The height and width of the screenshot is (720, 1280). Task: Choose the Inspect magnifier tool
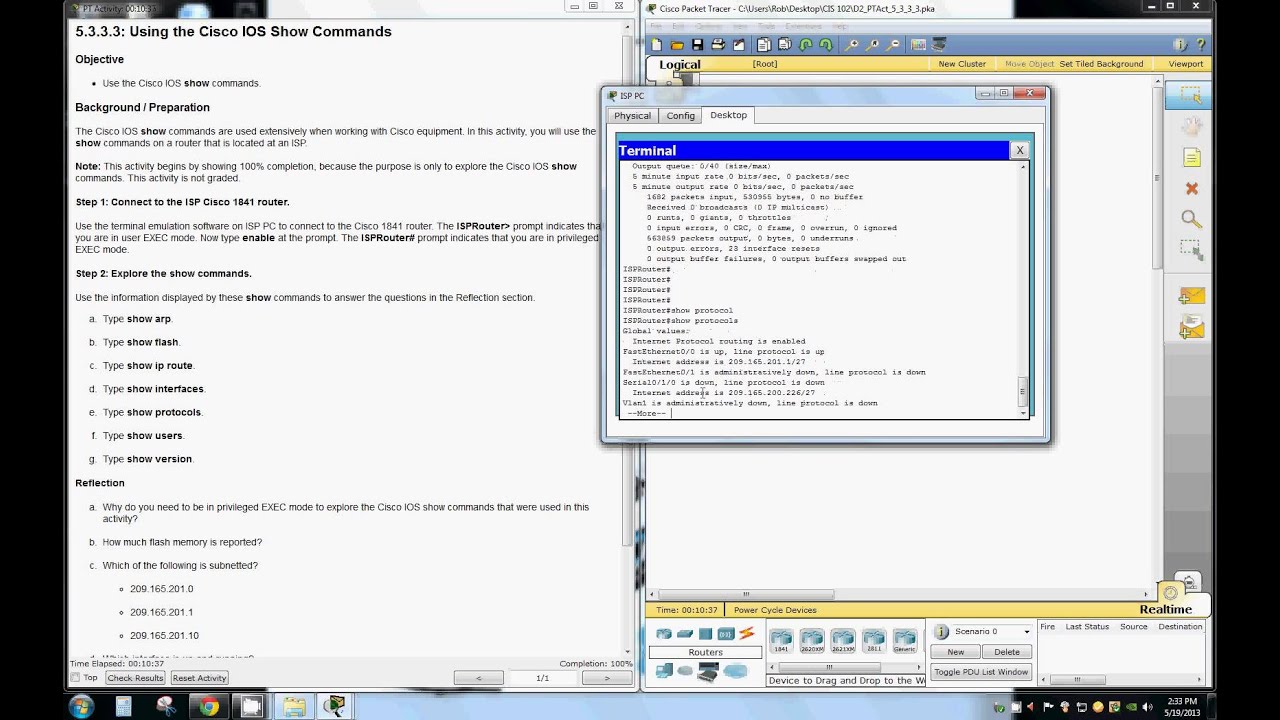coord(1190,219)
